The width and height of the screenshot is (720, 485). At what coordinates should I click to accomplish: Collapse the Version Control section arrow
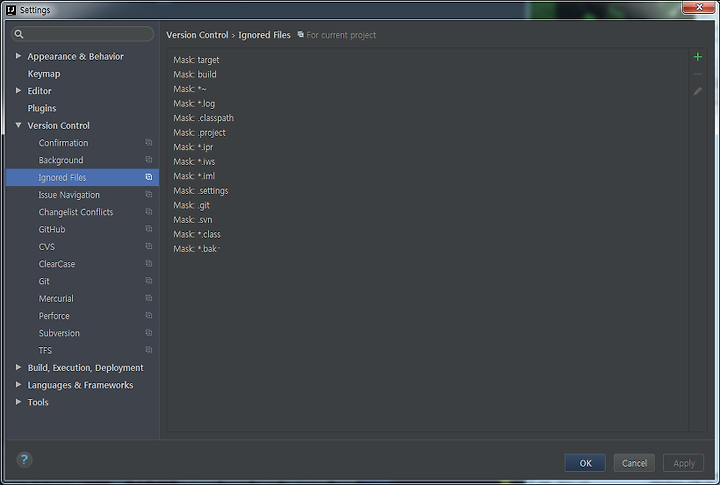pos(18,125)
